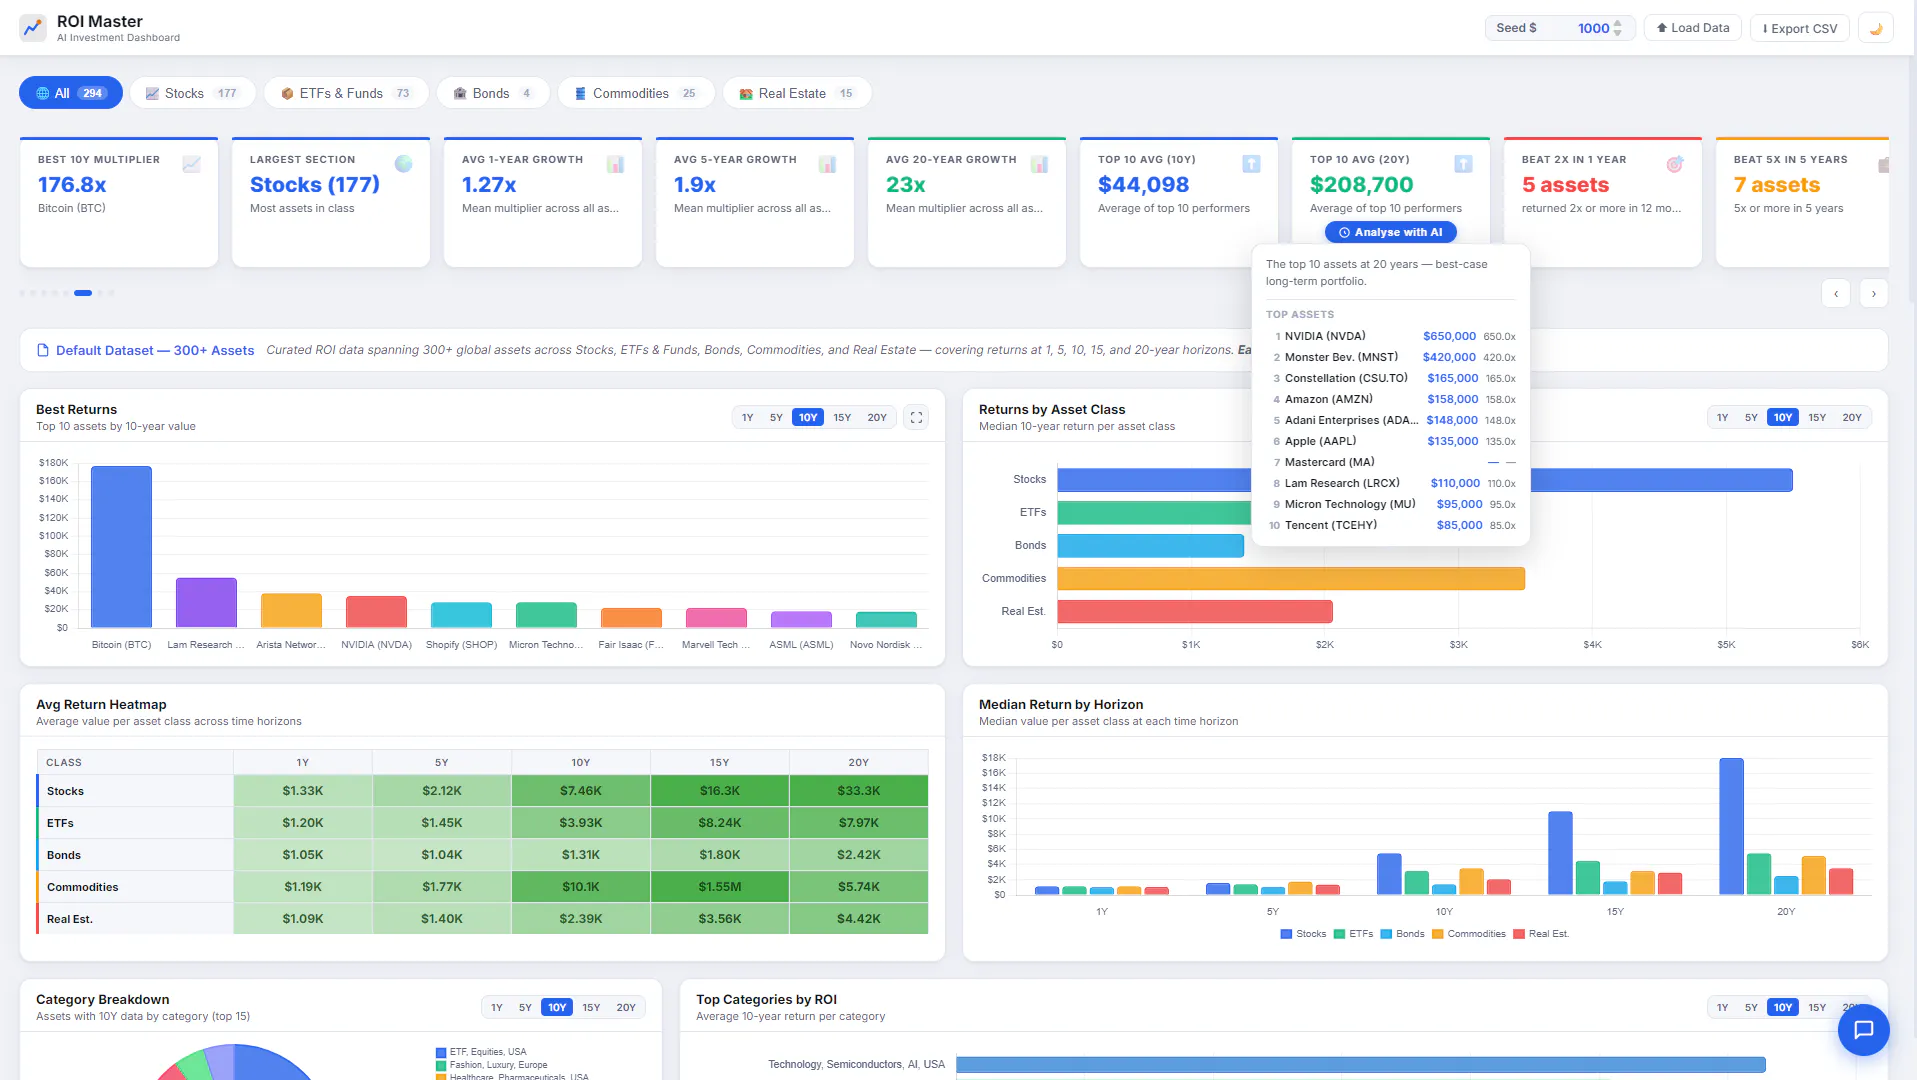Set Returns by Asset Class to 5Y
This screenshot has height=1080, width=1917.
pyautogui.click(x=1751, y=417)
